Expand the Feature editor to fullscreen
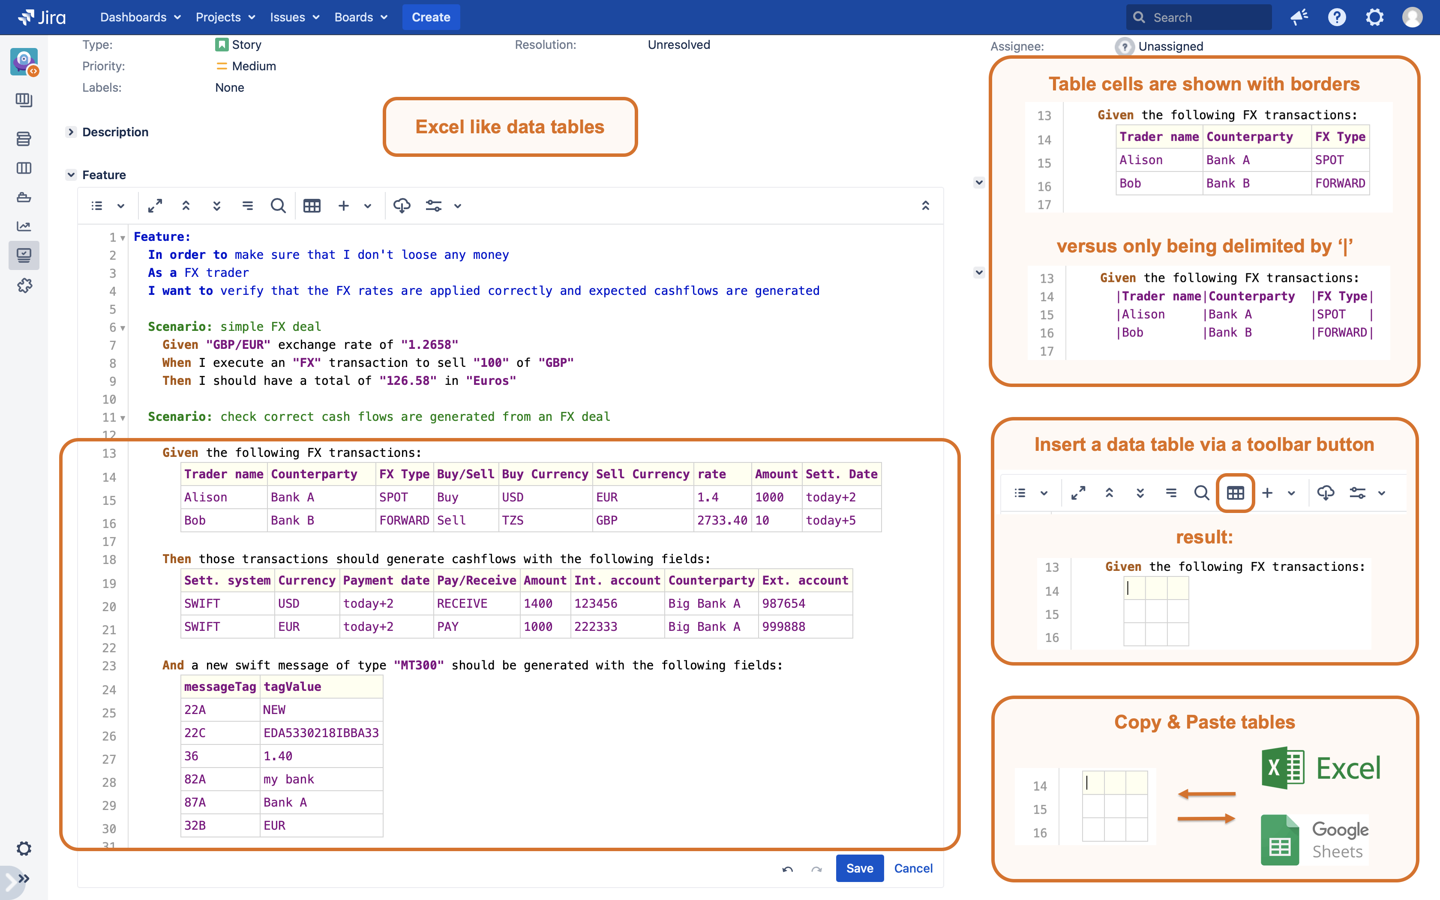The image size is (1440, 900). pos(155,206)
